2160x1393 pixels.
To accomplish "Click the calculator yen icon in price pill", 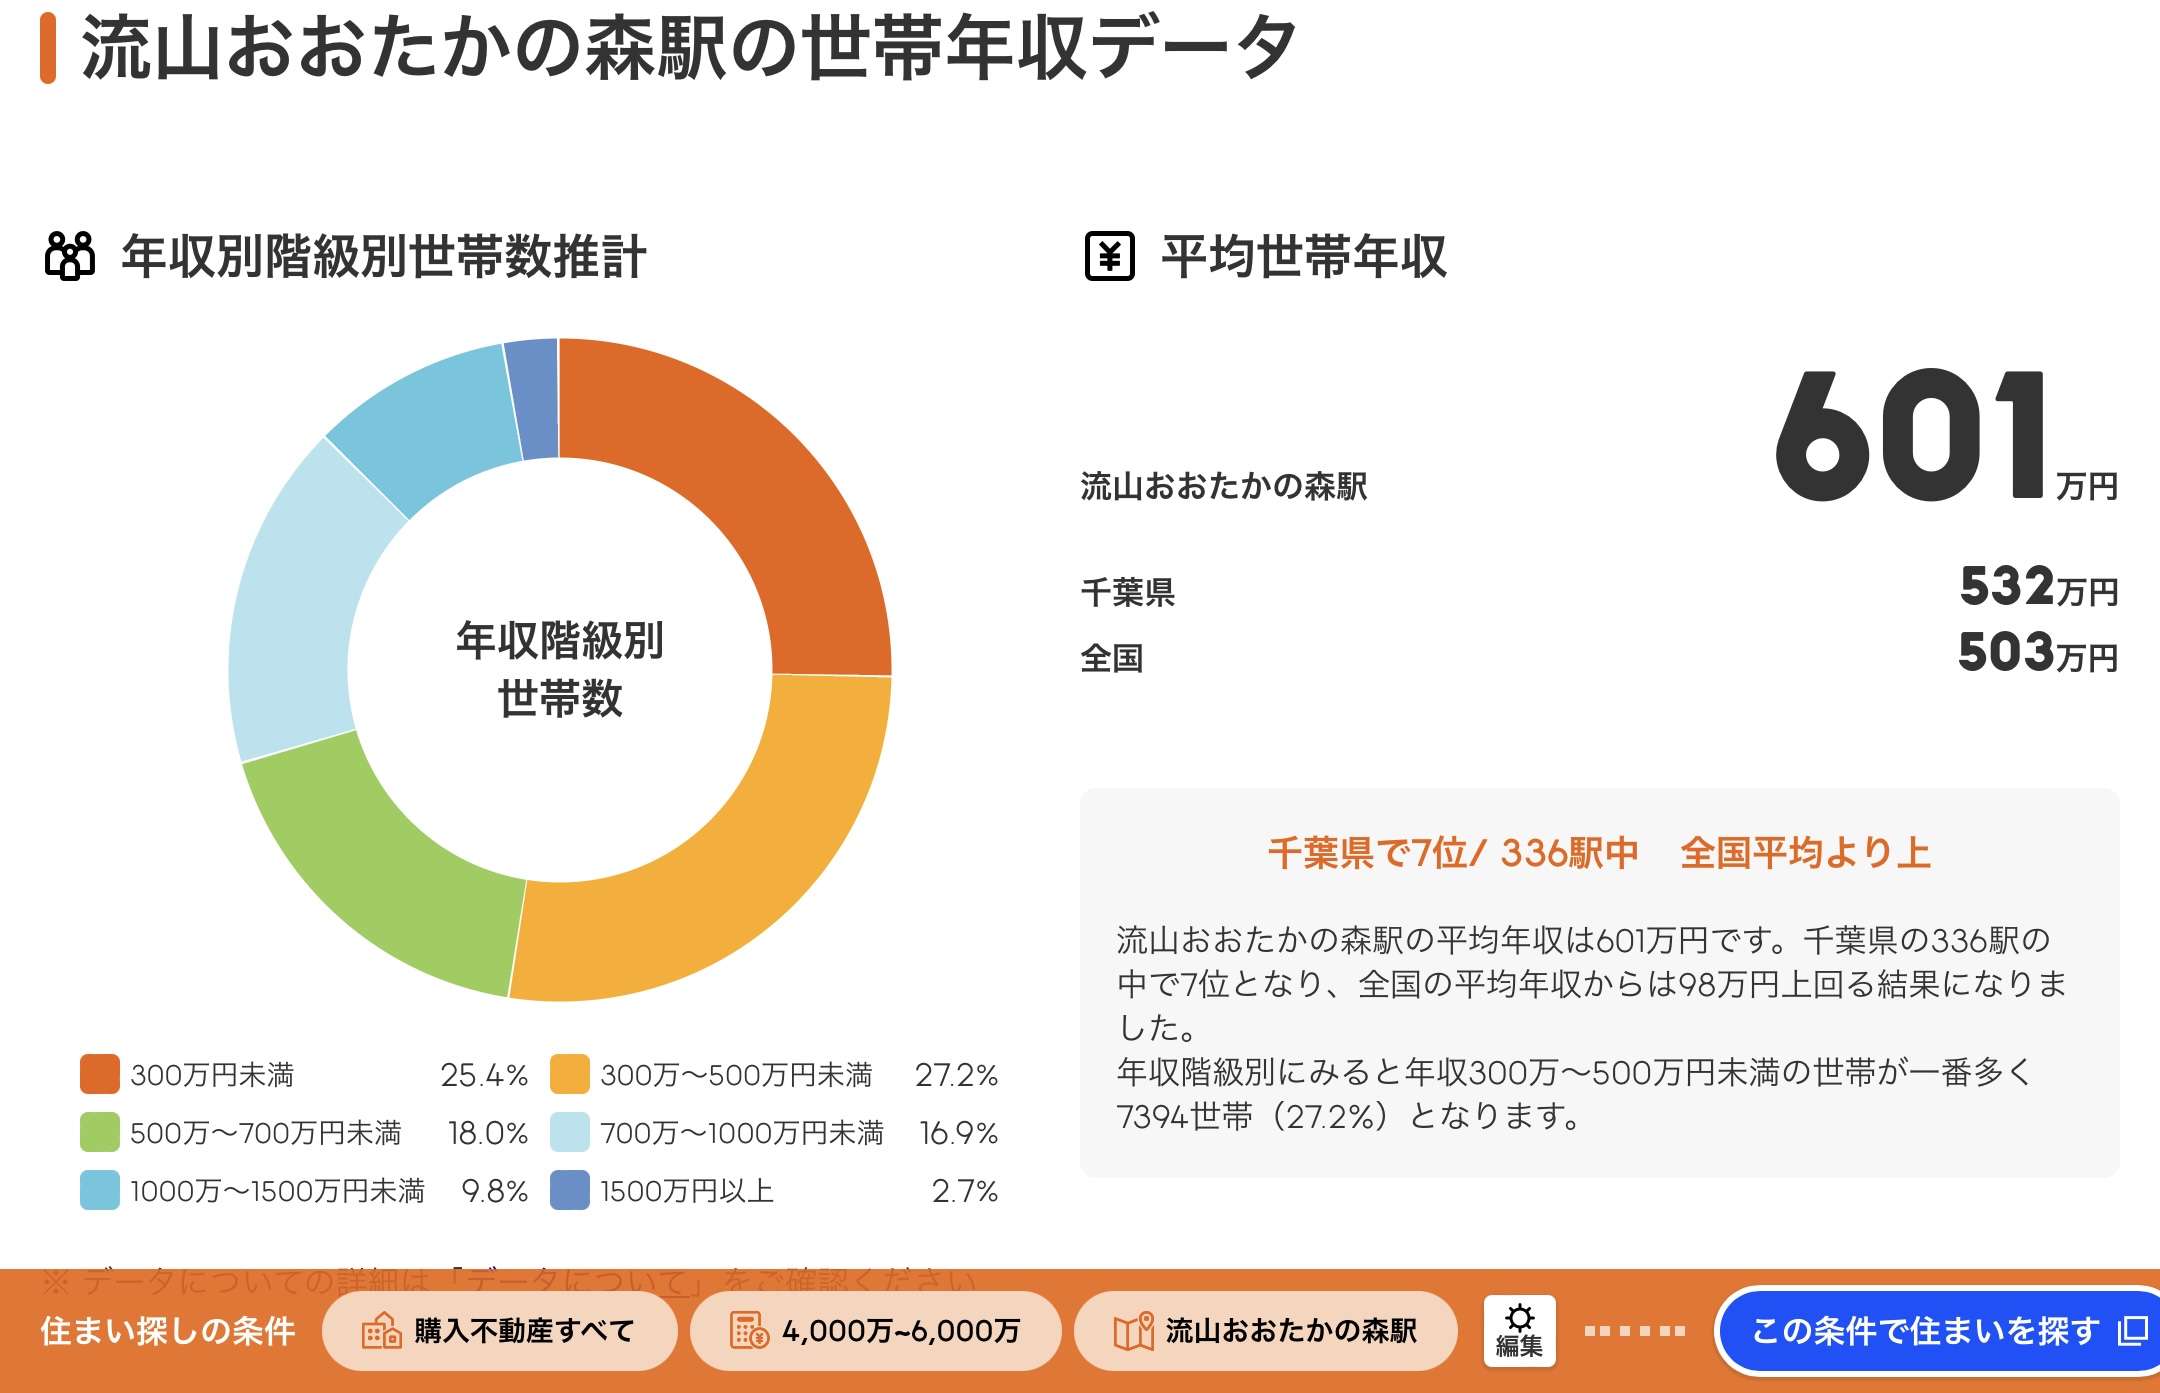I will pyautogui.click(x=749, y=1331).
